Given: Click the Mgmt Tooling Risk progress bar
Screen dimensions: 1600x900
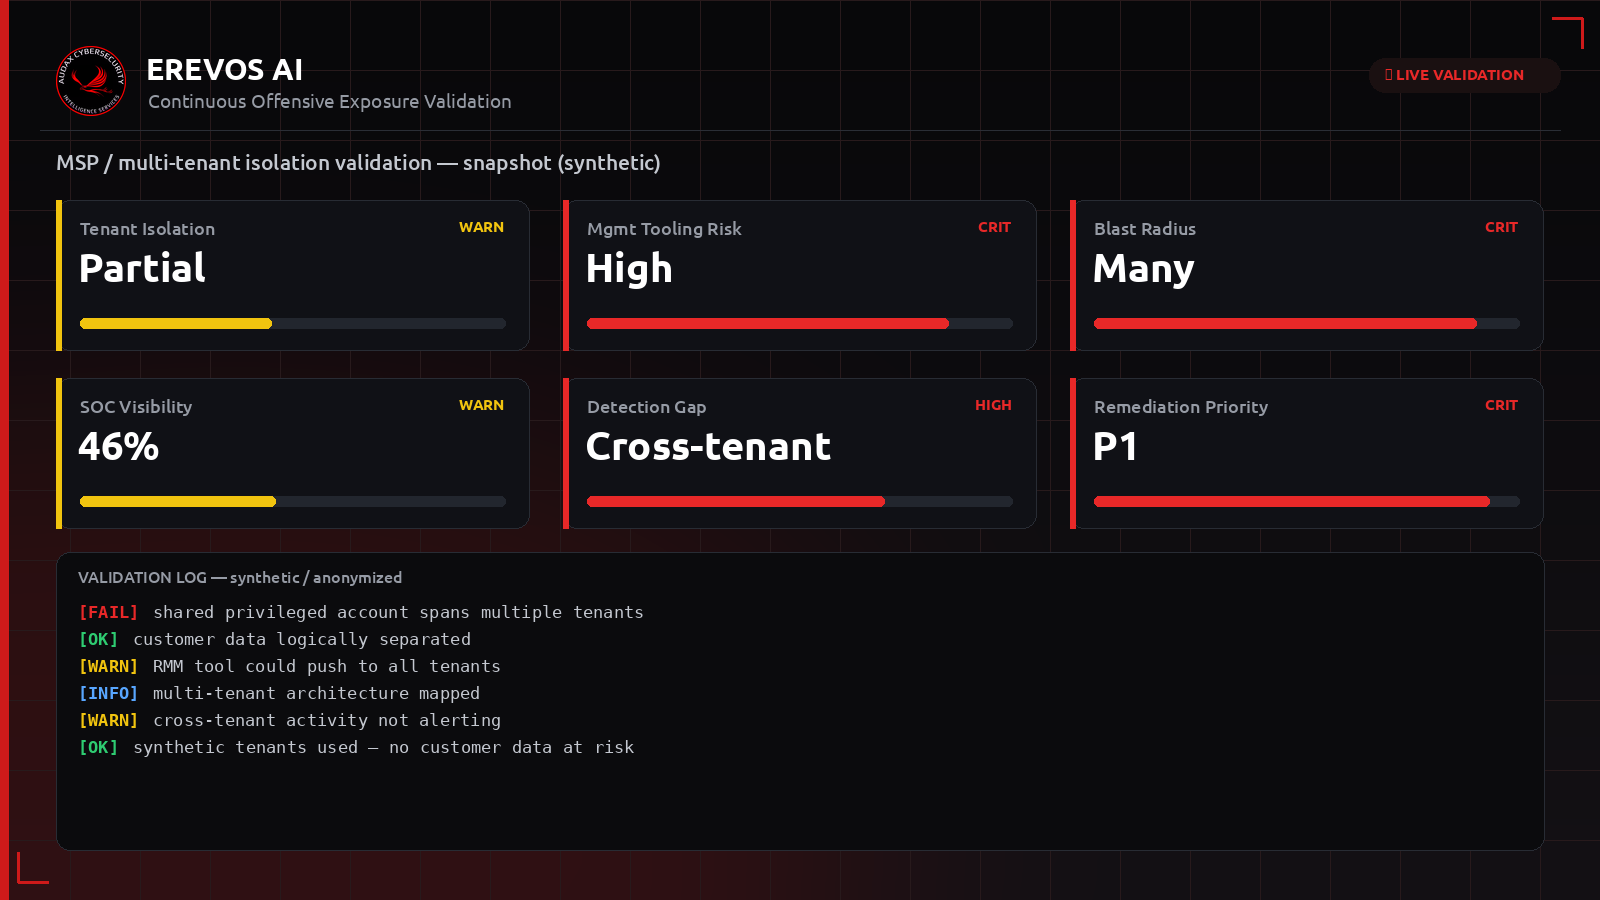Looking at the screenshot, I should pyautogui.click(x=800, y=324).
